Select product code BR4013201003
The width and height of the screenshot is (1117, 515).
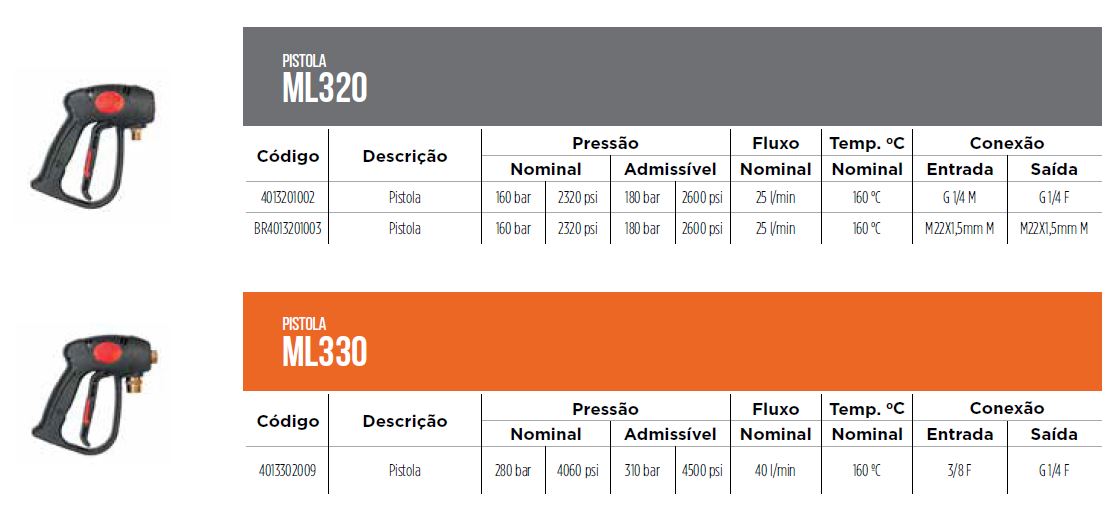[288, 229]
